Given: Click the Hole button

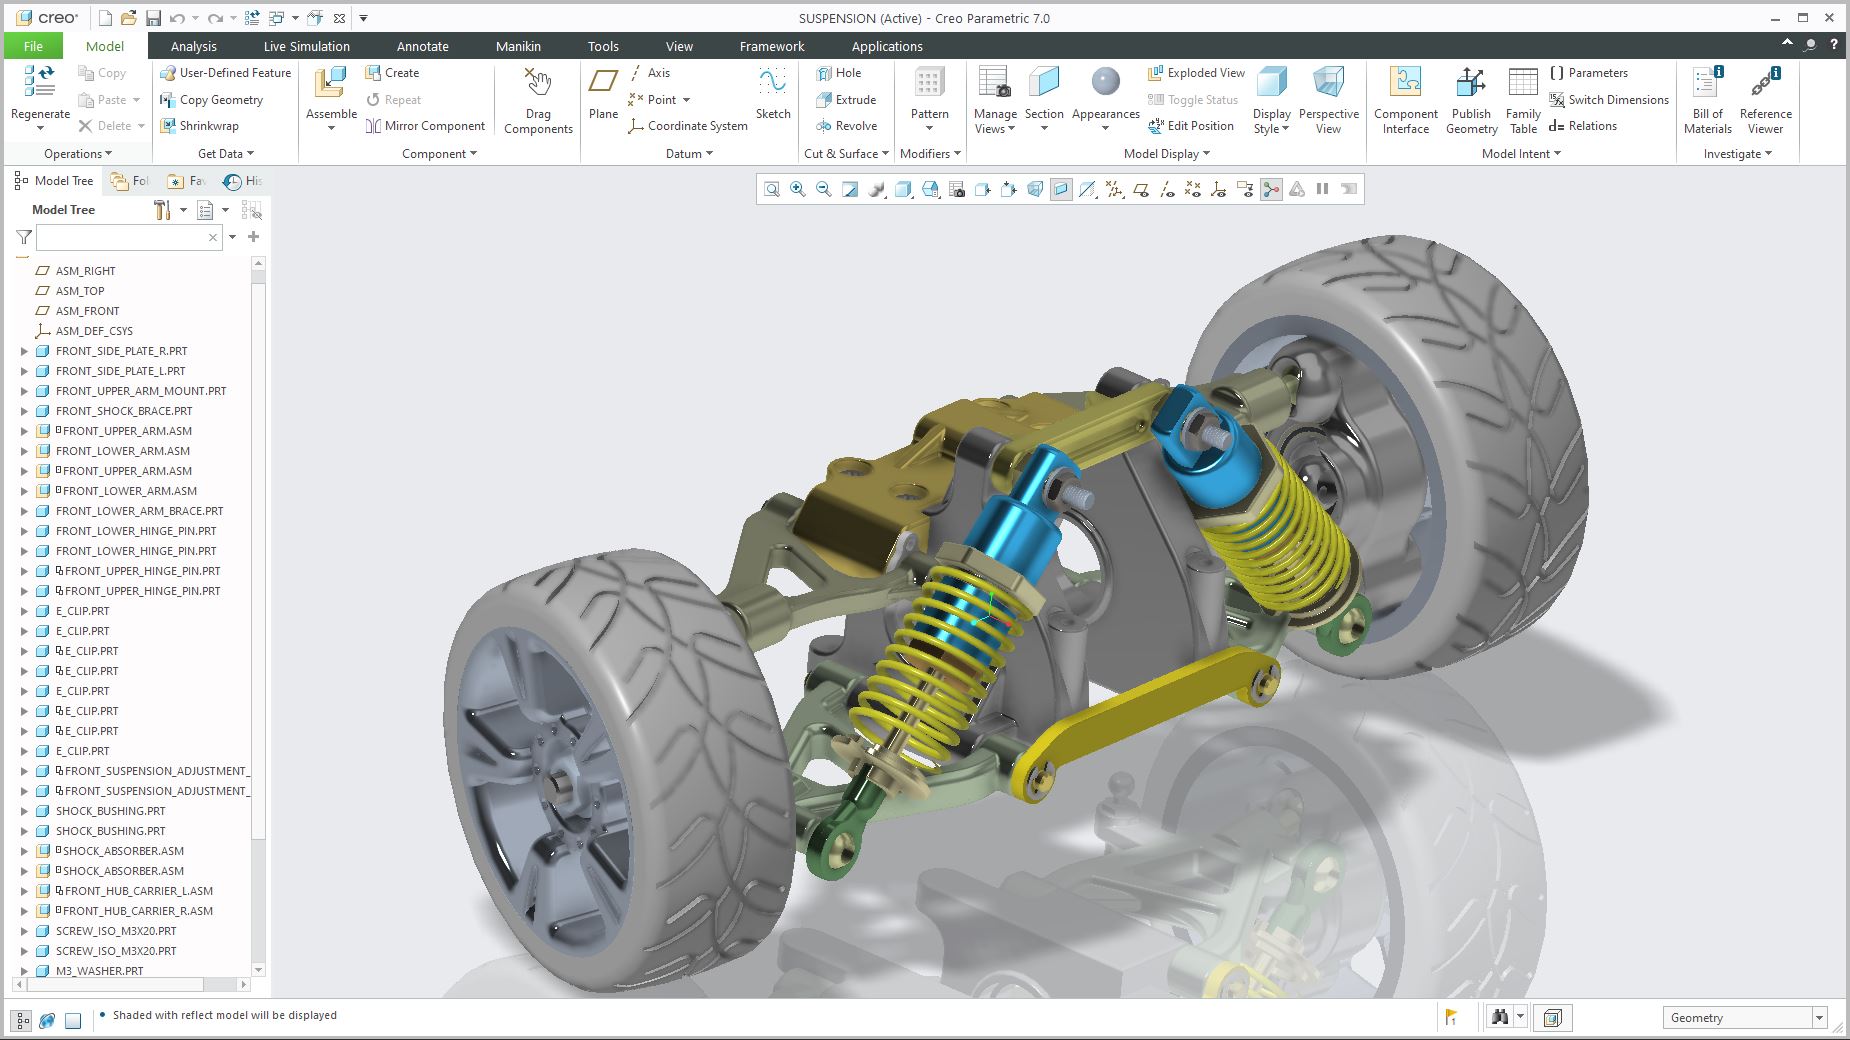Looking at the screenshot, I should 838,73.
